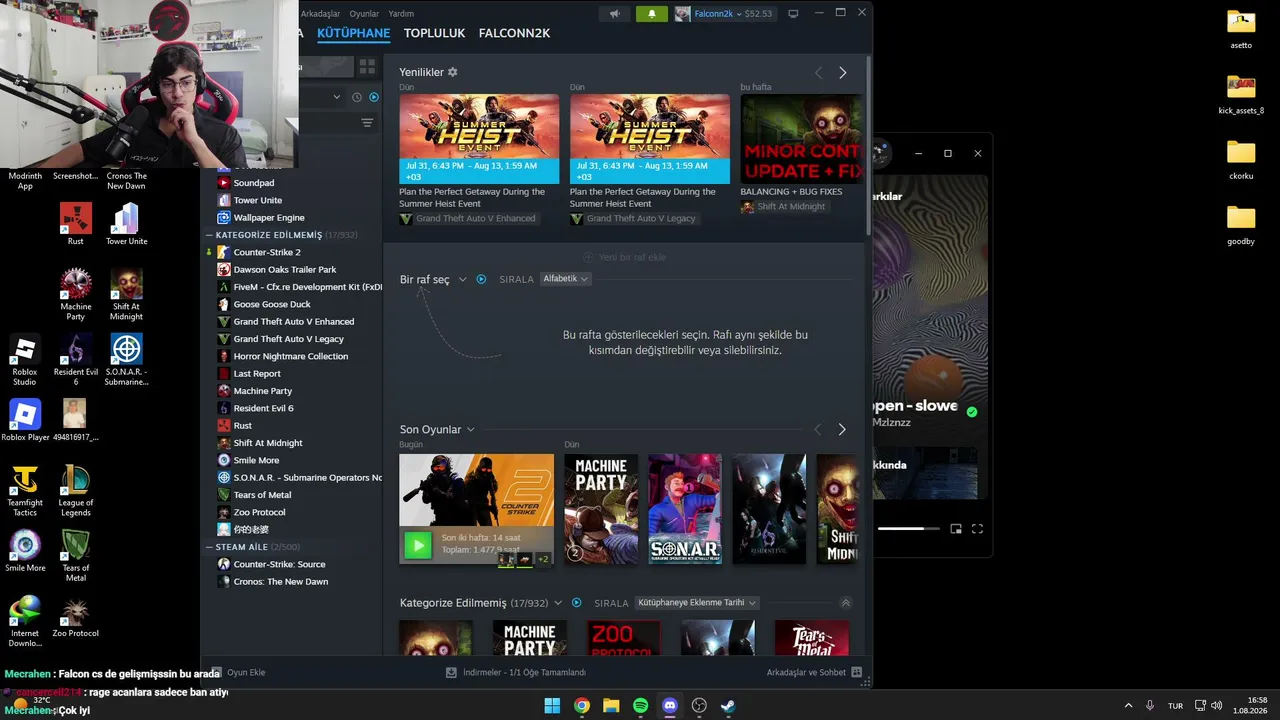The height and width of the screenshot is (720, 1280).
Task: Toggle play filter on Bir raf seç shelf
Action: tap(481, 279)
